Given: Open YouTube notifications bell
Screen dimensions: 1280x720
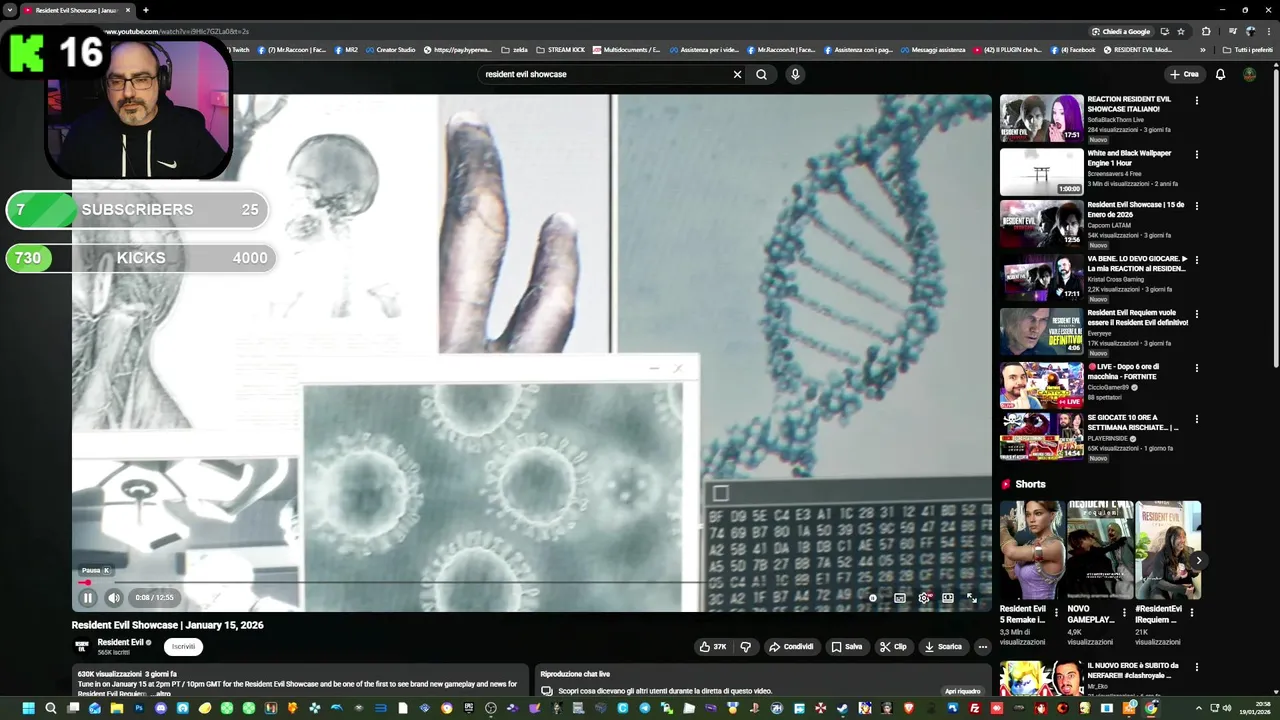Looking at the screenshot, I should pyautogui.click(x=1220, y=74).
